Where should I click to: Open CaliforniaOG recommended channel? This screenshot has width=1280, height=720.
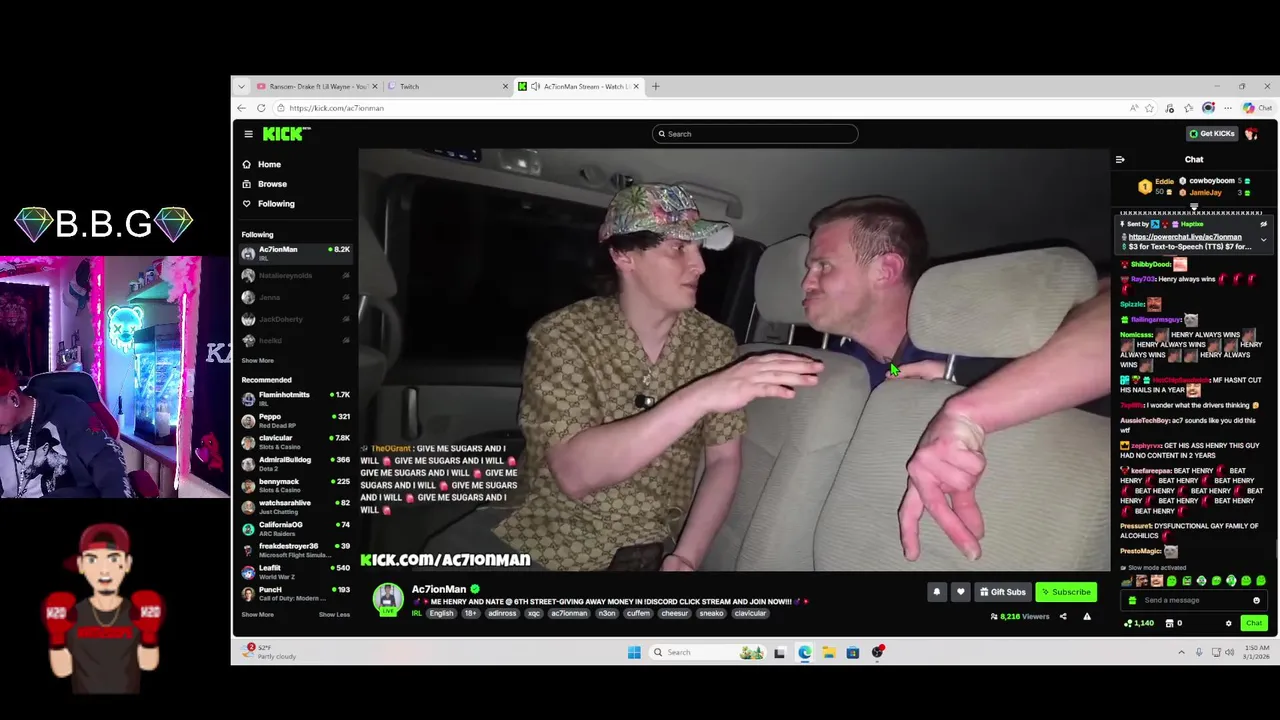click(296, 528)
